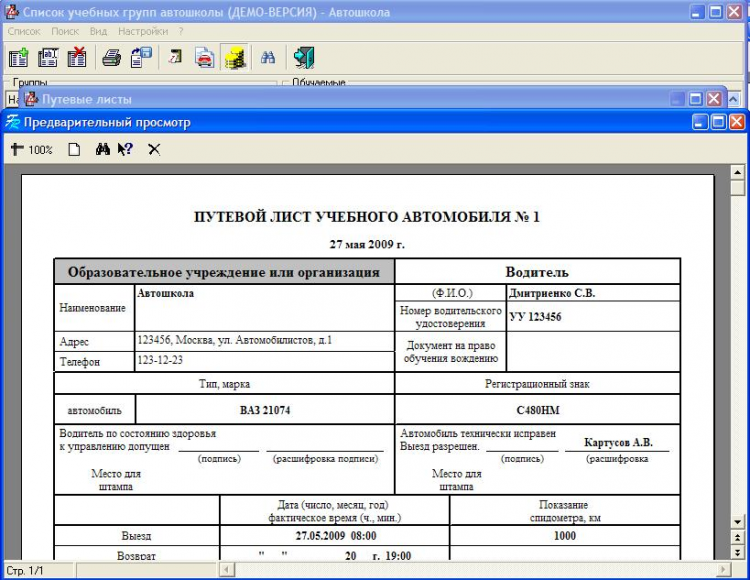Click the preview vertical scrollbar down arrow

click(738, 521)
